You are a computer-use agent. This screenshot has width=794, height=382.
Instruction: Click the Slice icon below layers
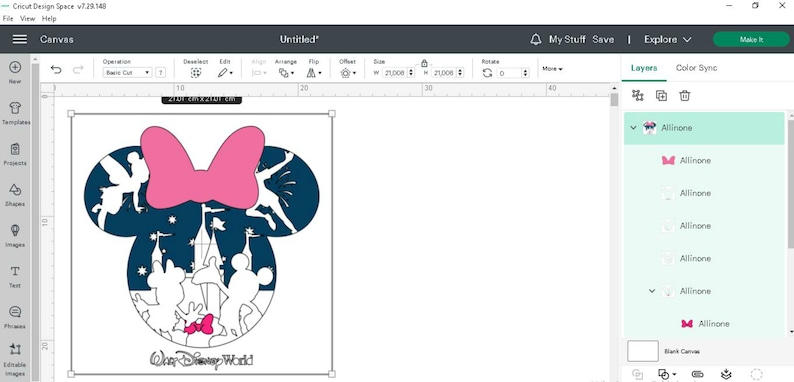pos(638,374)
